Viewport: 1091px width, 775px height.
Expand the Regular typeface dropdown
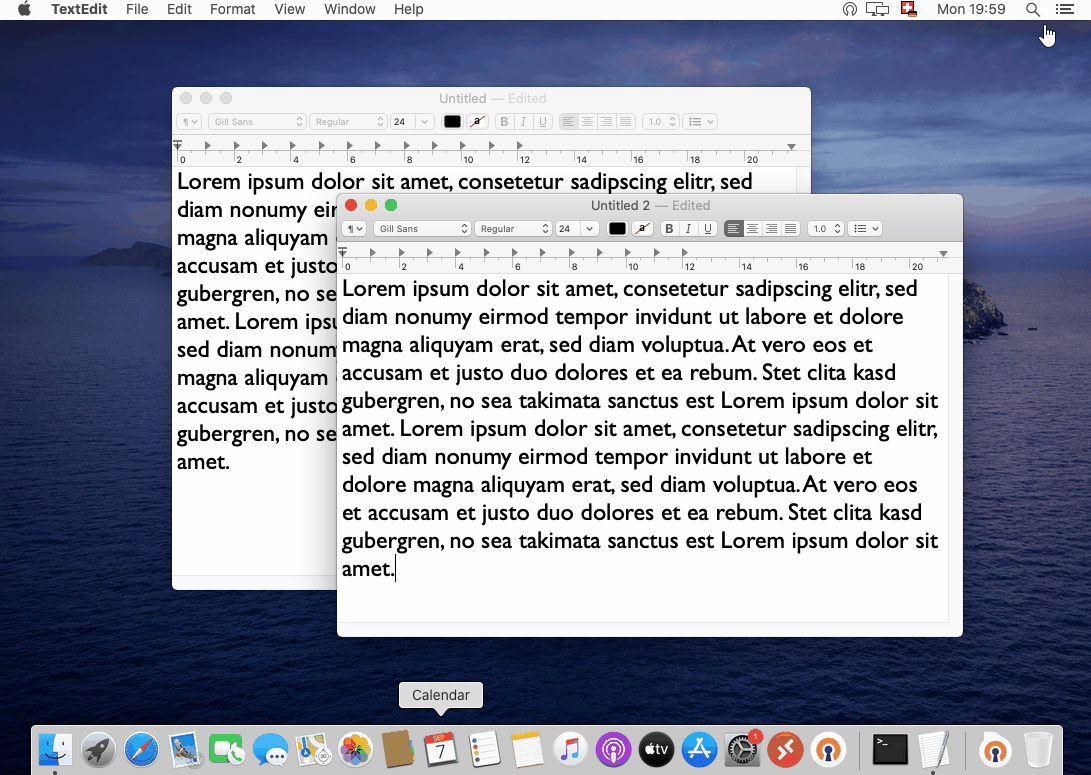click(x=513, y=228)
